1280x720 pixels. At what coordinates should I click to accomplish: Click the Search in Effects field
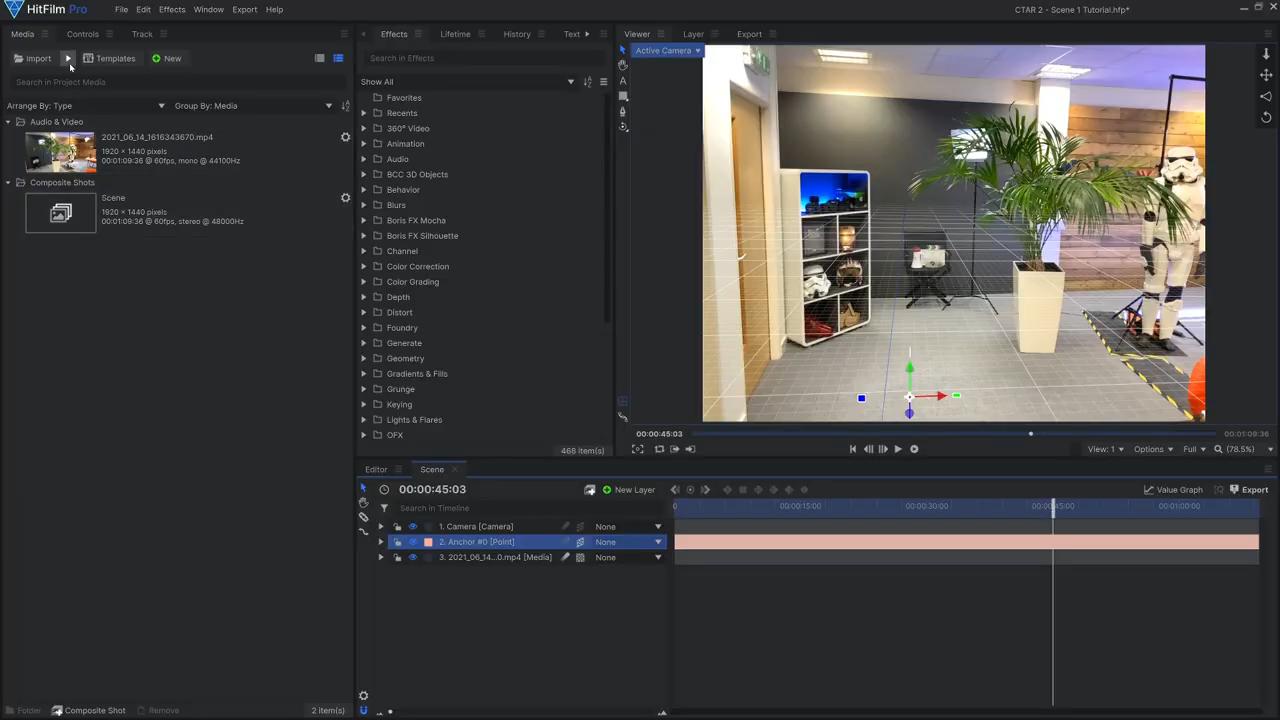pyautogui.click(x=483, y=58)
